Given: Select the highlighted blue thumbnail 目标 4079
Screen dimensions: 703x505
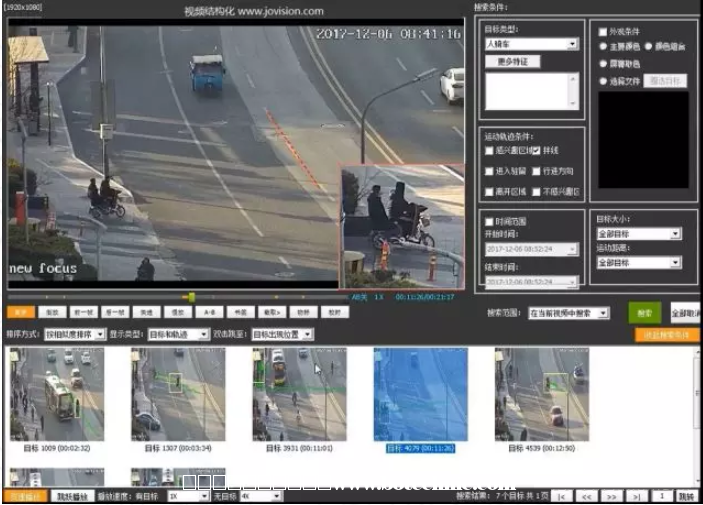Looking at the screenshot, I should pos(420,394).
